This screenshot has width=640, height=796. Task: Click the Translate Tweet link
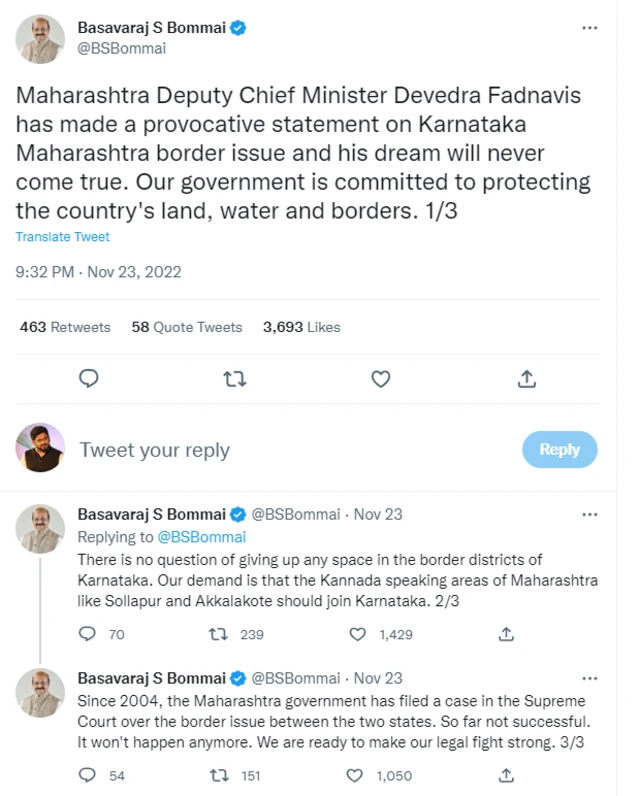[x=63, y=237]
